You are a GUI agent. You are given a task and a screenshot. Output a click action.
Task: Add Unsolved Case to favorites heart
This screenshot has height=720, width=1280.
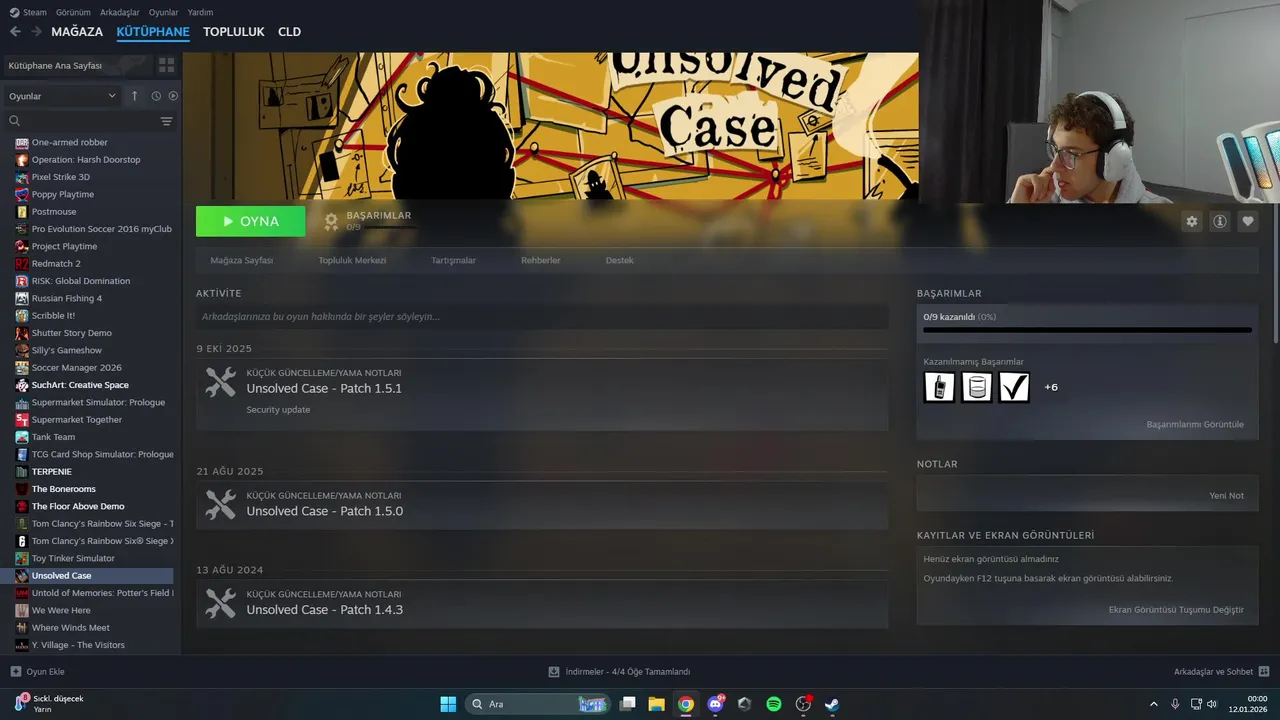pos(1247,222)
